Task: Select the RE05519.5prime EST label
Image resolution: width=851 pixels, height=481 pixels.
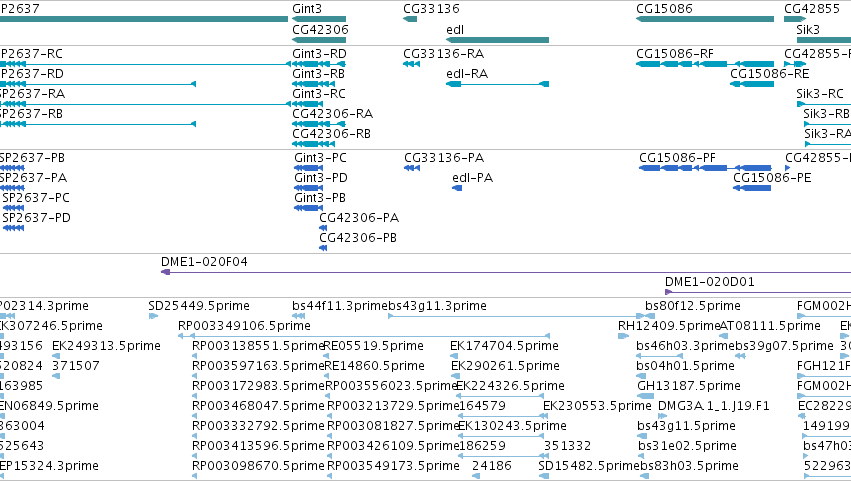Action: pos(373,346)
